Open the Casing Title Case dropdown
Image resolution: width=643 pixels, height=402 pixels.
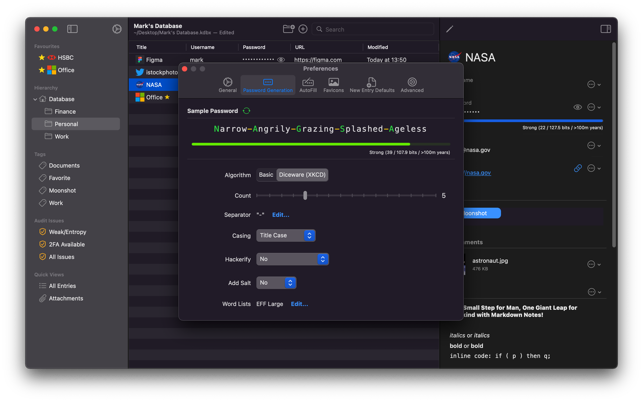(x=286, y=235)
